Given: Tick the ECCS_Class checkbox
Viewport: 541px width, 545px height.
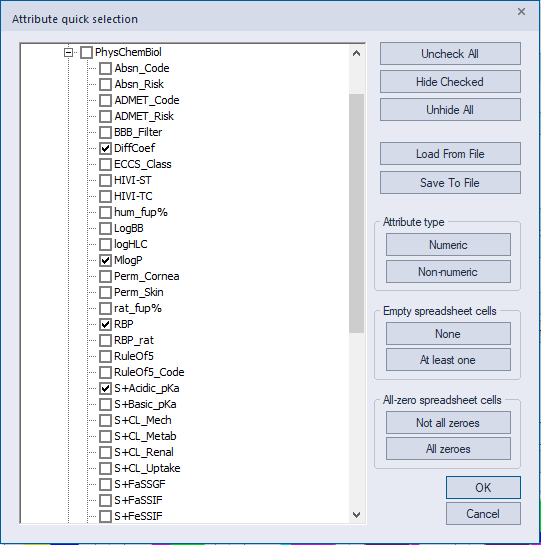Looking at the screenshot, I should click(105, 164).
